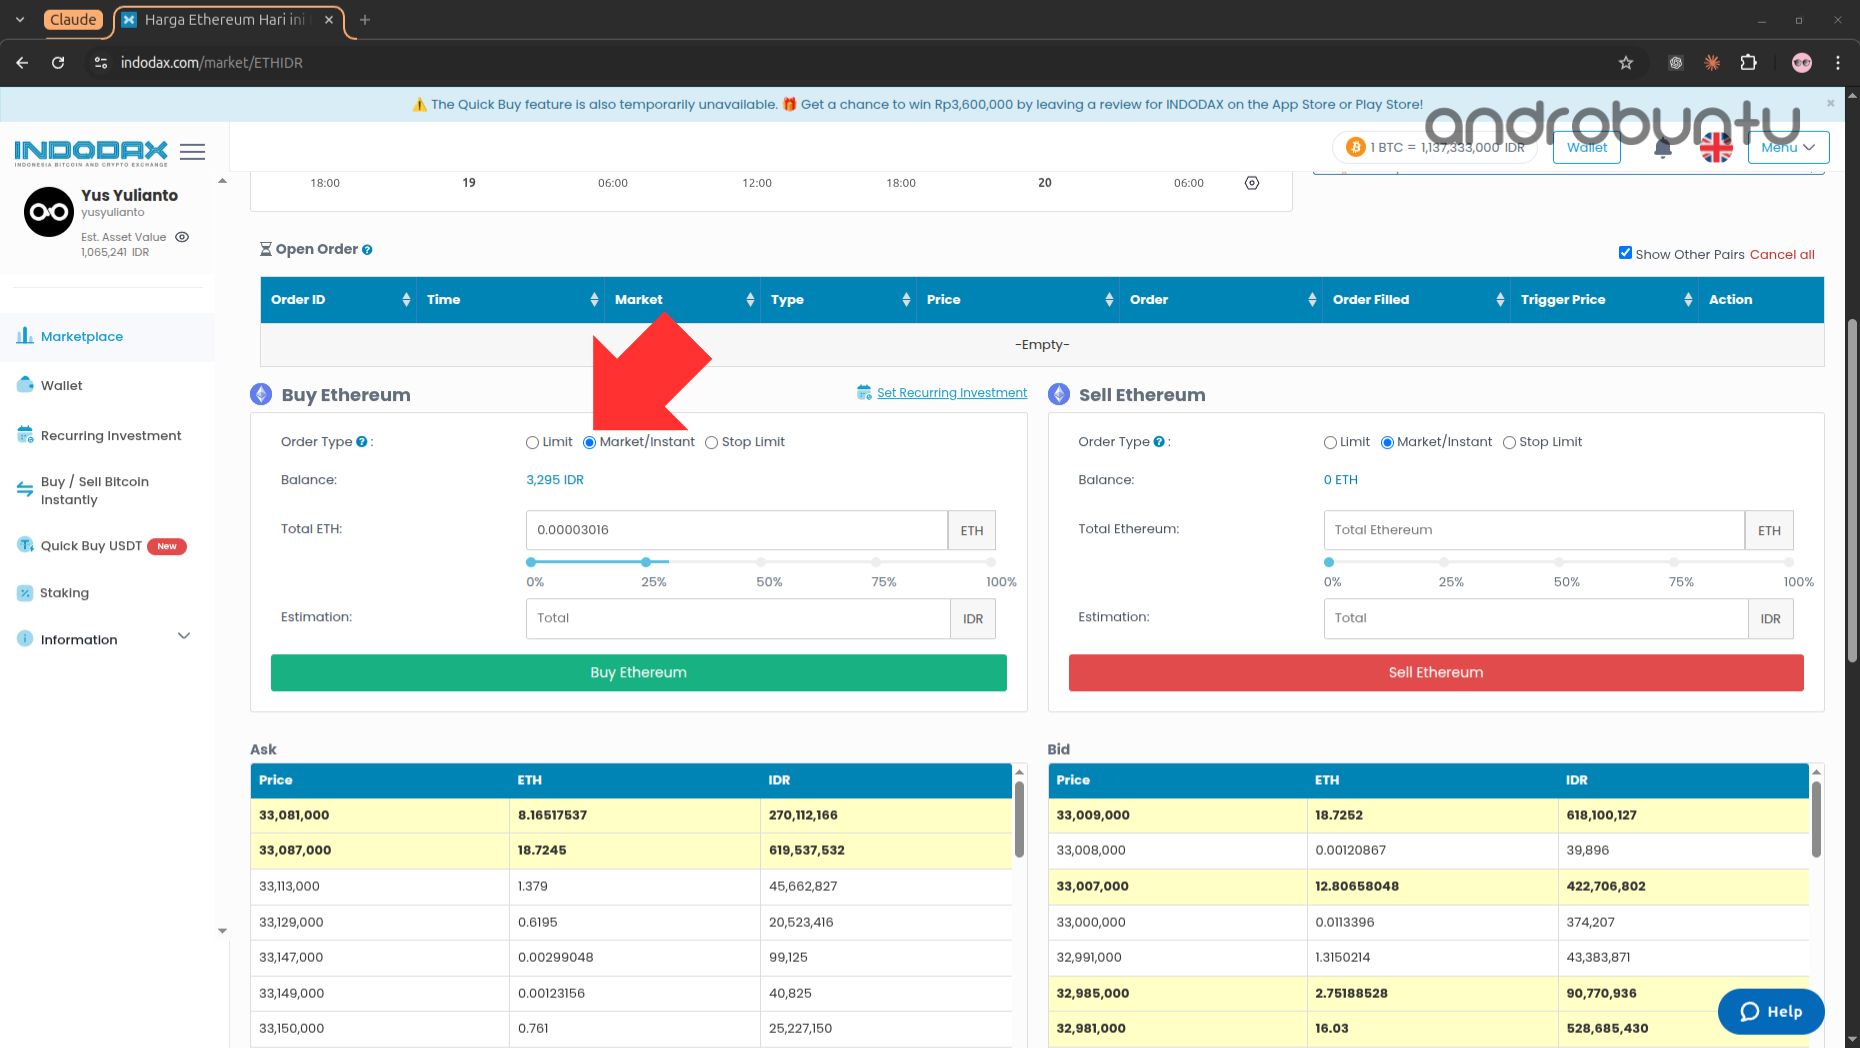Click the UK flag language icon
The height and width of the screenshot is (1048, 1860).
pos(1716,148)
